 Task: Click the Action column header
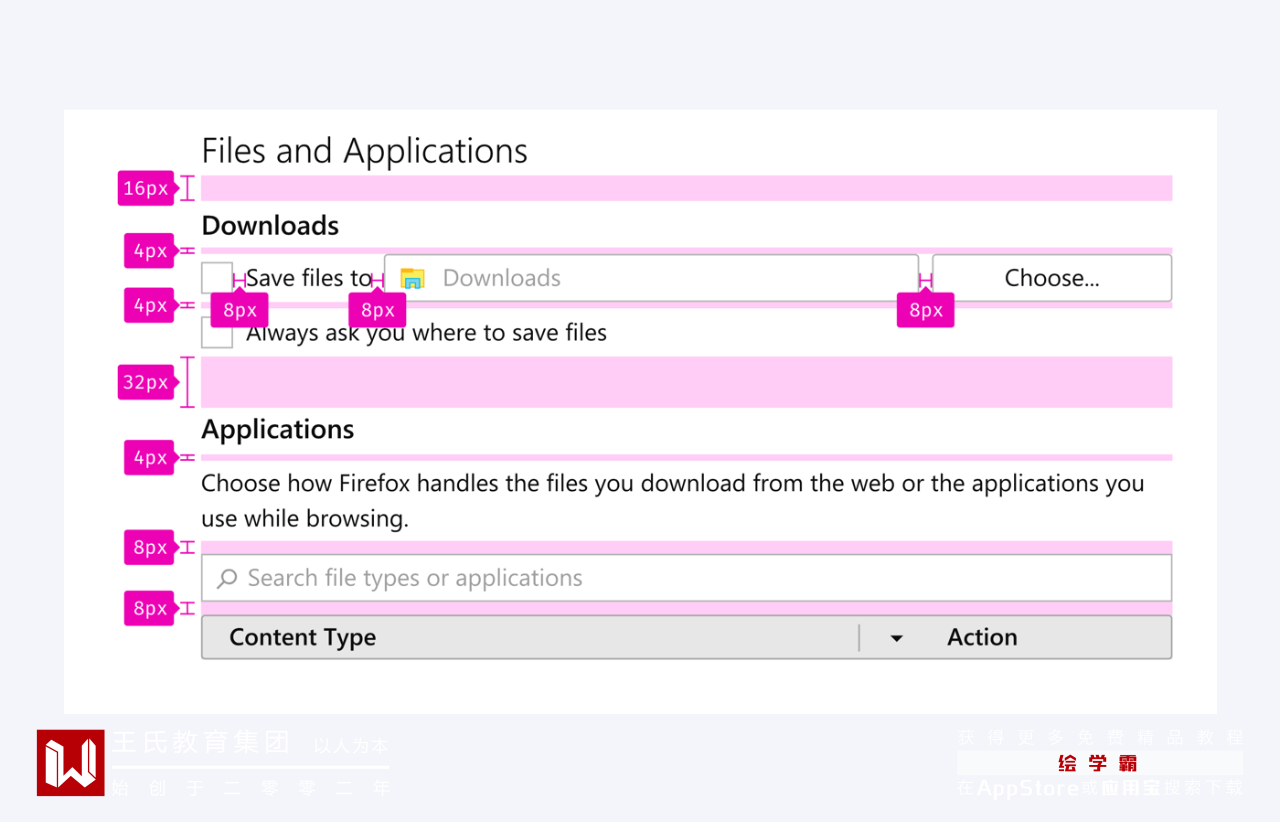[982, 638]
